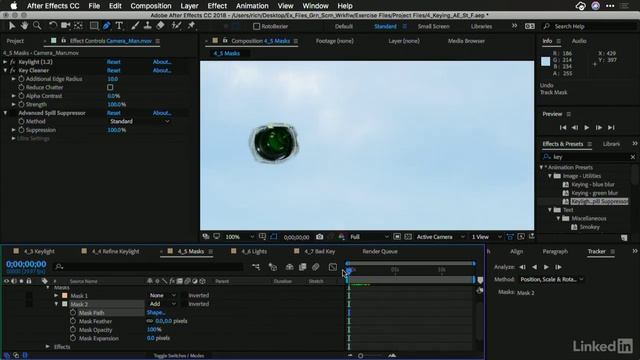This screenshot has height=360, width=640.
Task: Open the Choose grid and guide options icon
Action: click(x=262, y=237)
